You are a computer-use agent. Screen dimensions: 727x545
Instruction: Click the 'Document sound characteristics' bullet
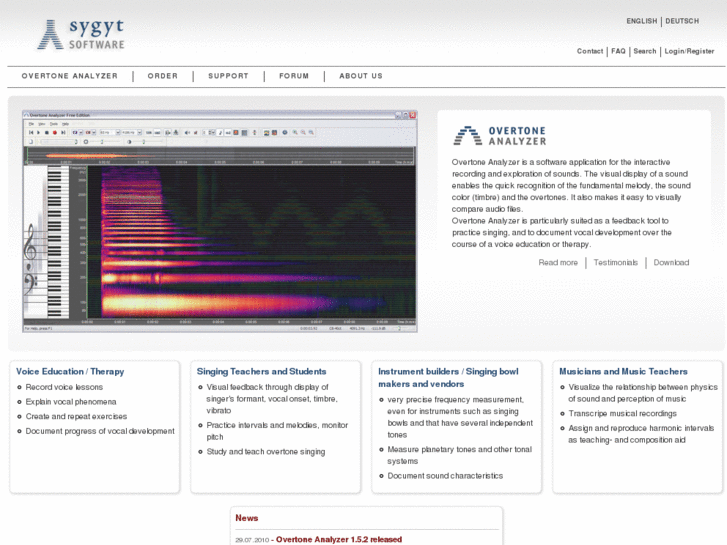(x=445, y=476)
